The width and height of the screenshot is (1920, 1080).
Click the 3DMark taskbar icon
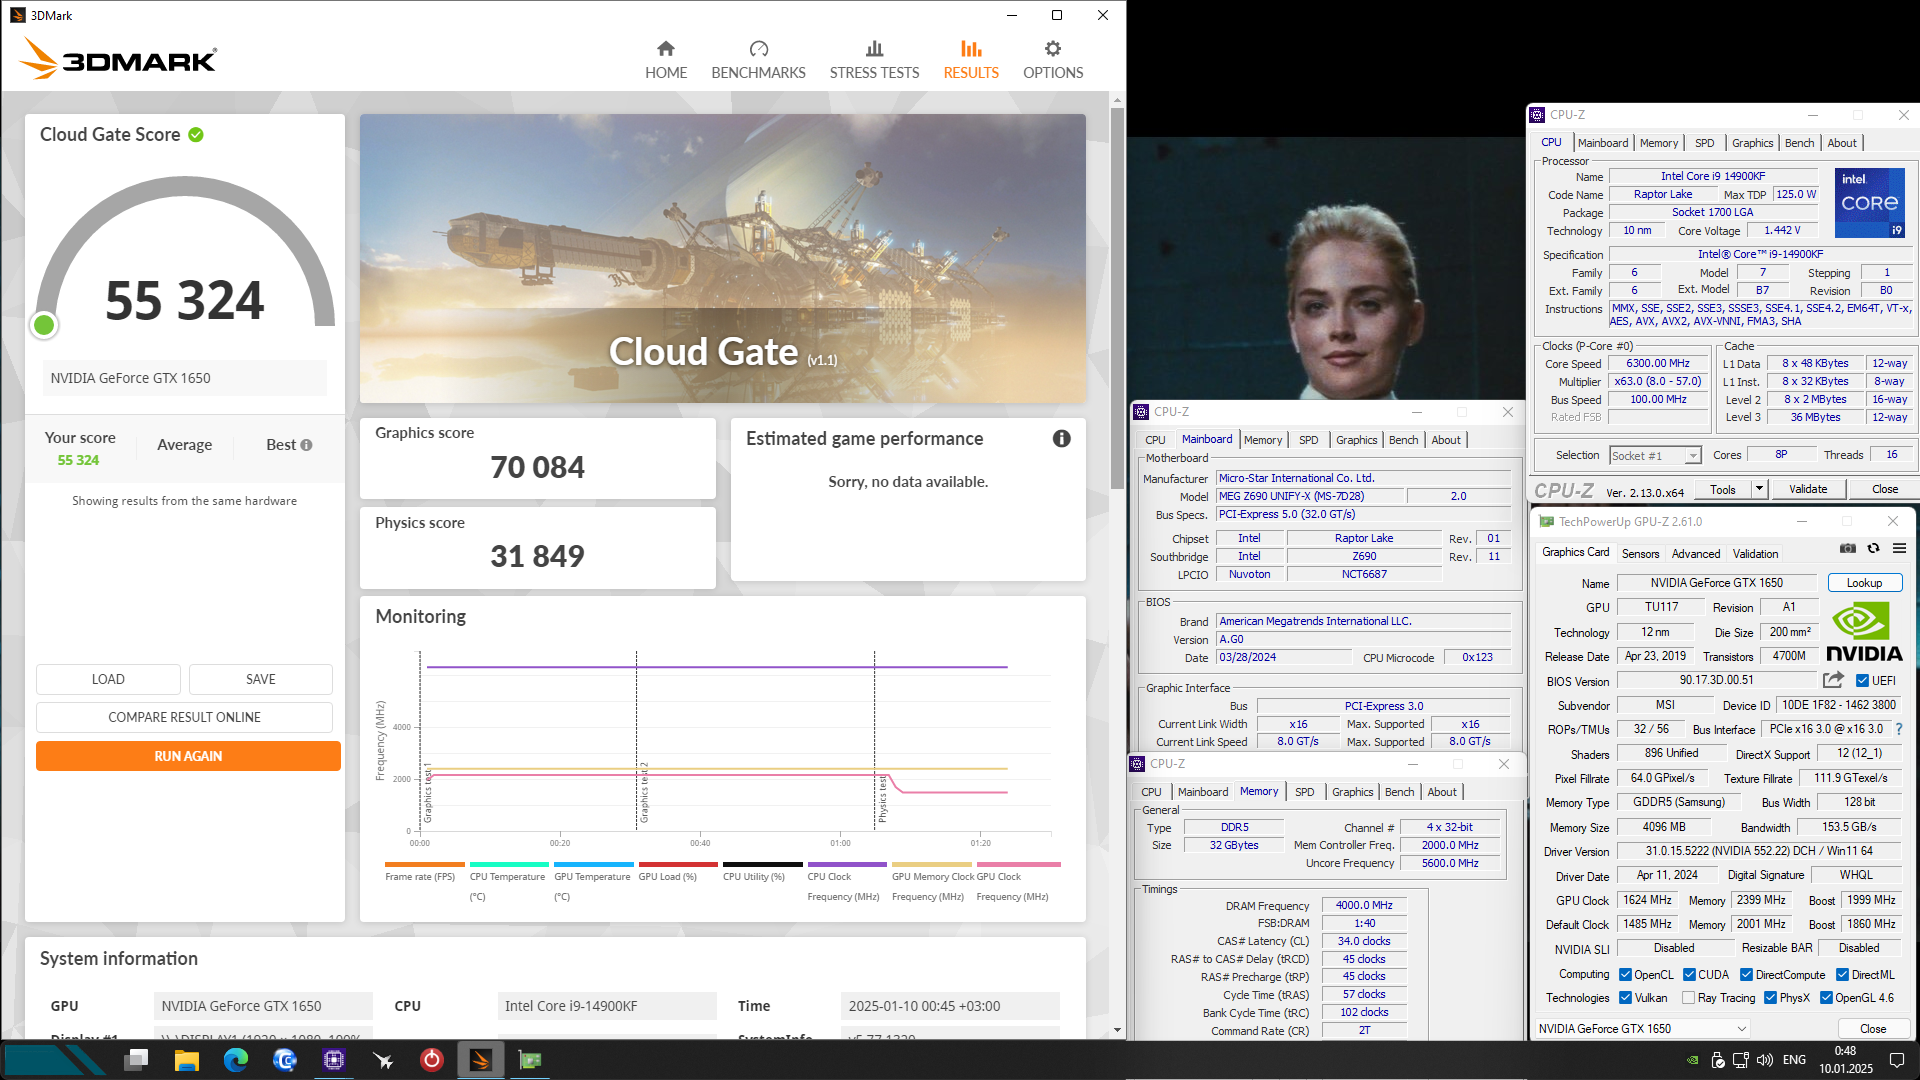tap(480, 1059)
